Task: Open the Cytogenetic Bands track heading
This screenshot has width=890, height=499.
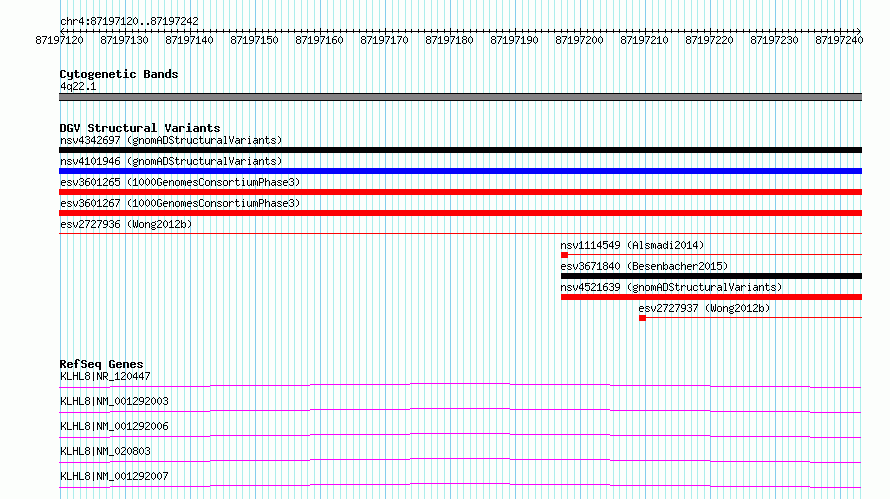Action: click(119, 74)
